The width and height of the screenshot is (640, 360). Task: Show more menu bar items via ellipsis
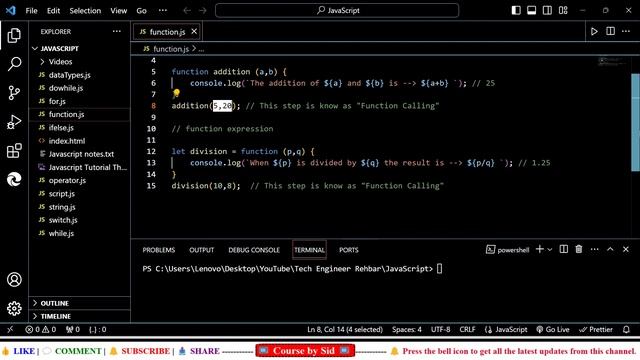[x=163, y=11]
